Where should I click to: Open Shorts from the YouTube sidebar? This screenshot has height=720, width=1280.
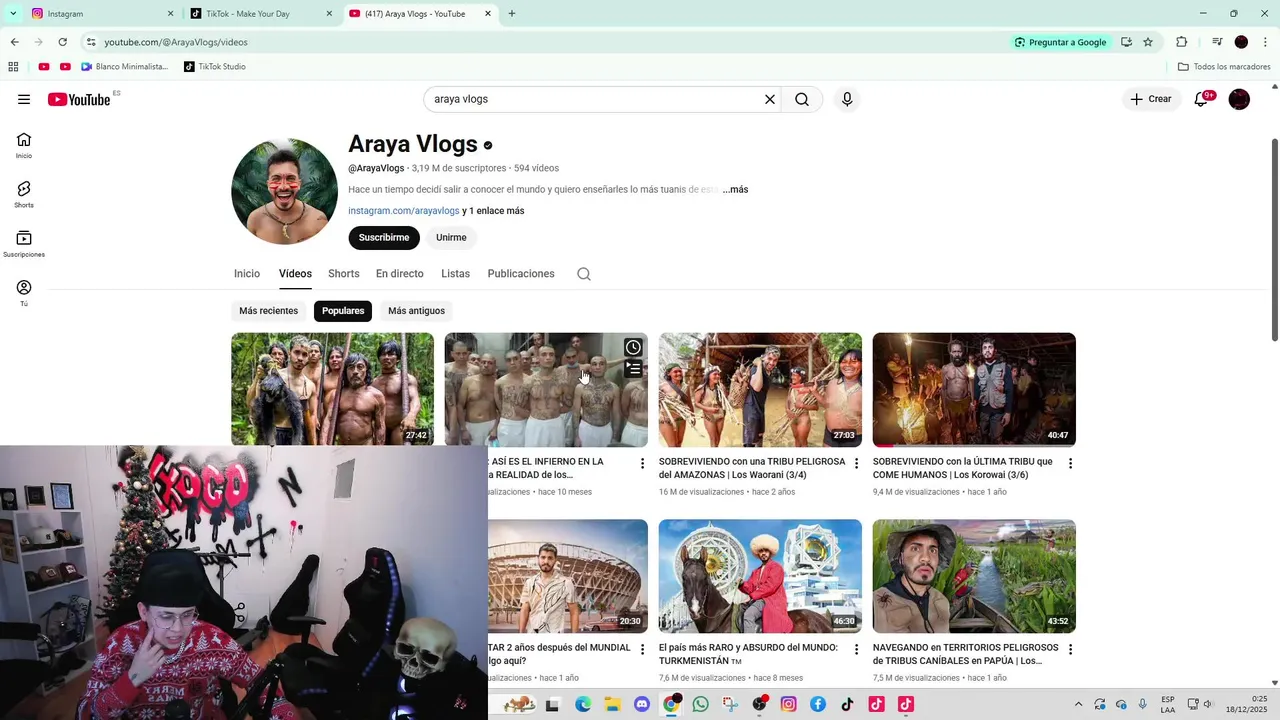click(24, 194)
